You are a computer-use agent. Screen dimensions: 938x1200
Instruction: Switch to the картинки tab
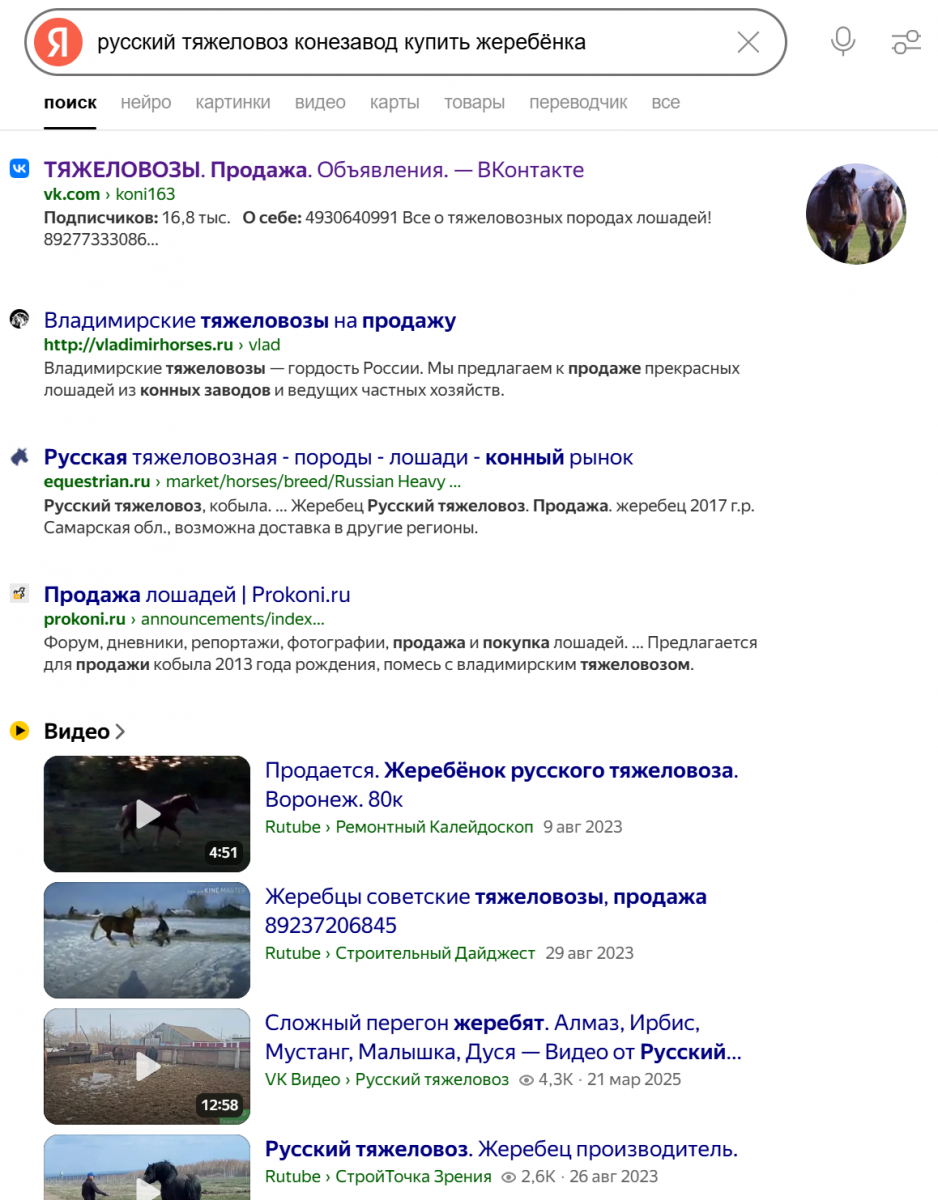click(233, 102)
